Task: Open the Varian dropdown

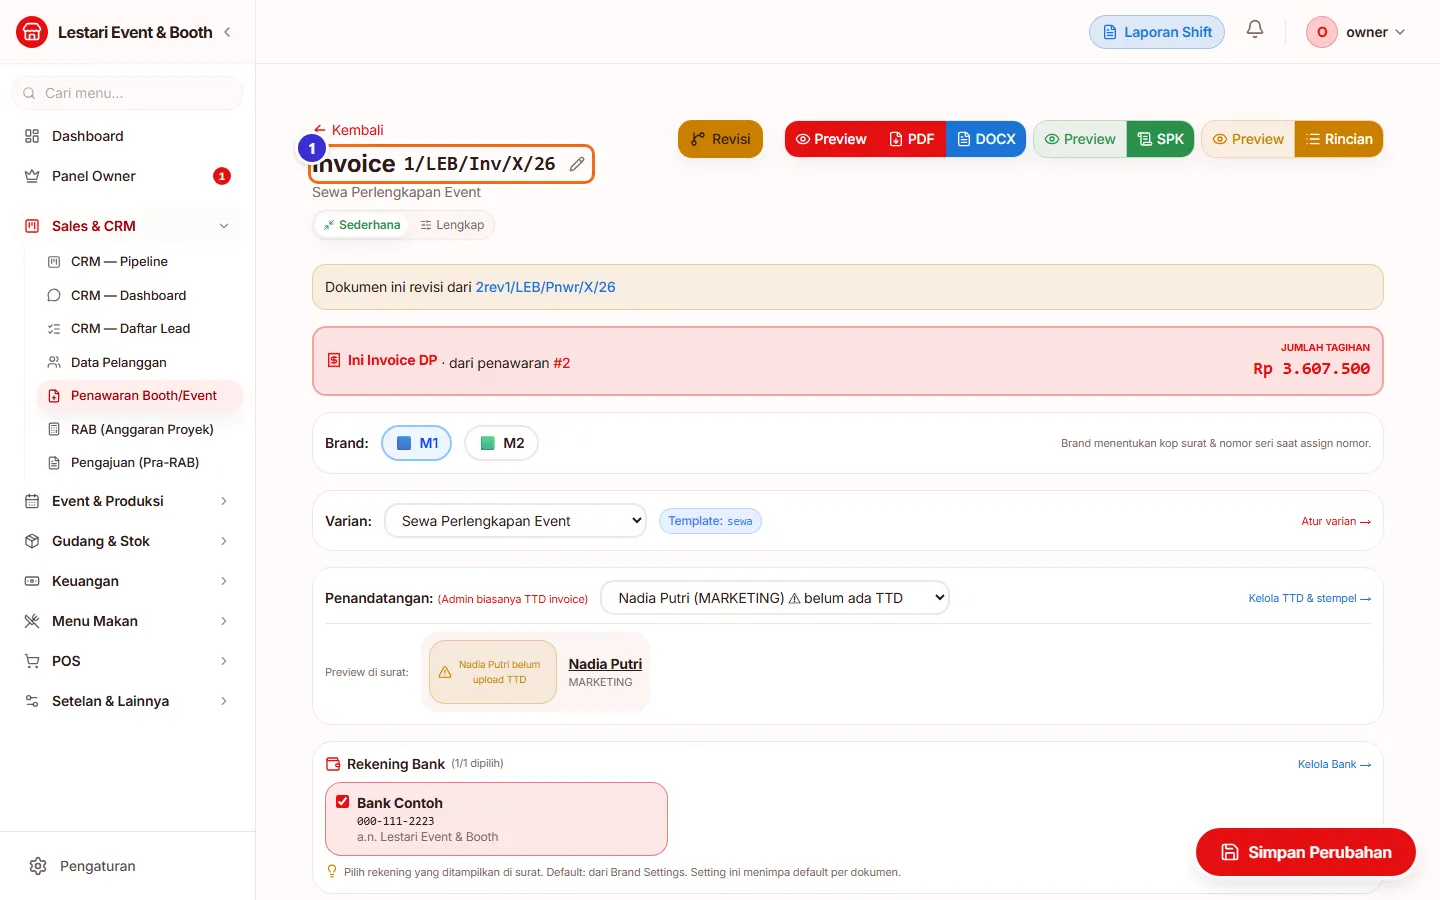Action: (515, 521)
